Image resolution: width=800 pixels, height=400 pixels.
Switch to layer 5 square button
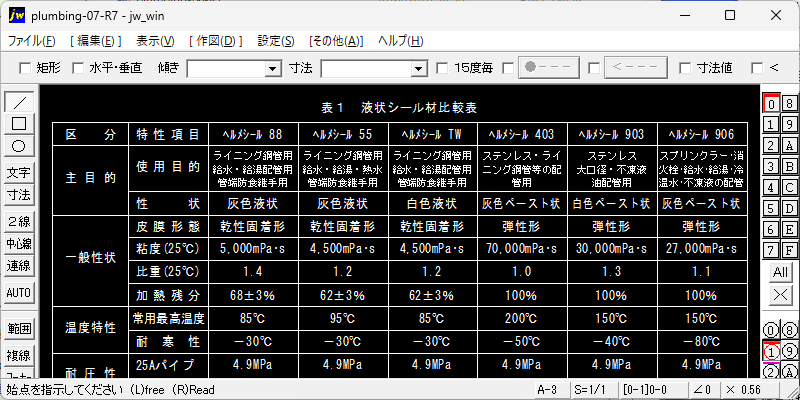click(771, 208)
